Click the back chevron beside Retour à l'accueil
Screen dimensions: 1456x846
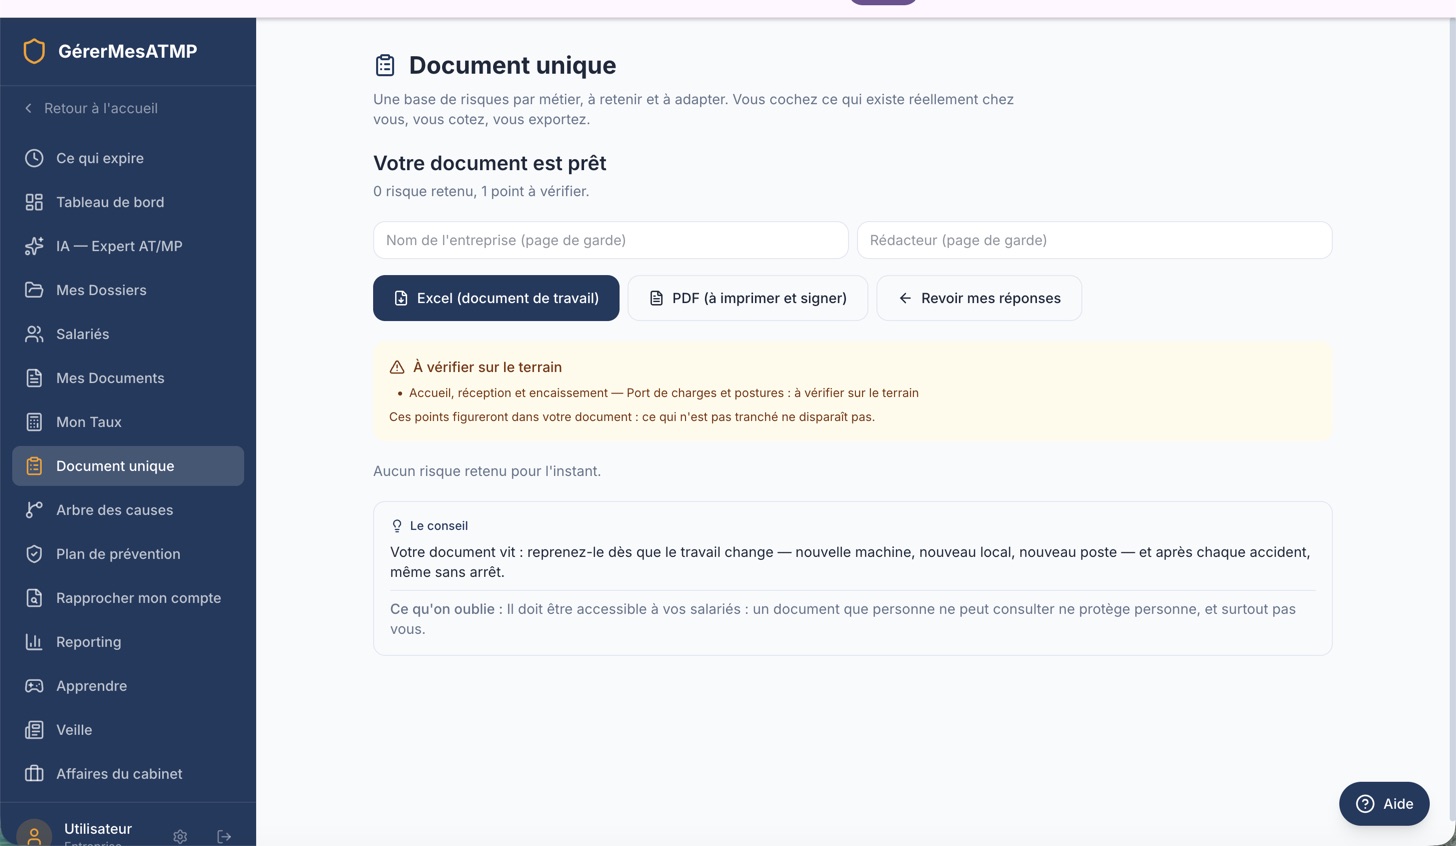click(28, 108)
